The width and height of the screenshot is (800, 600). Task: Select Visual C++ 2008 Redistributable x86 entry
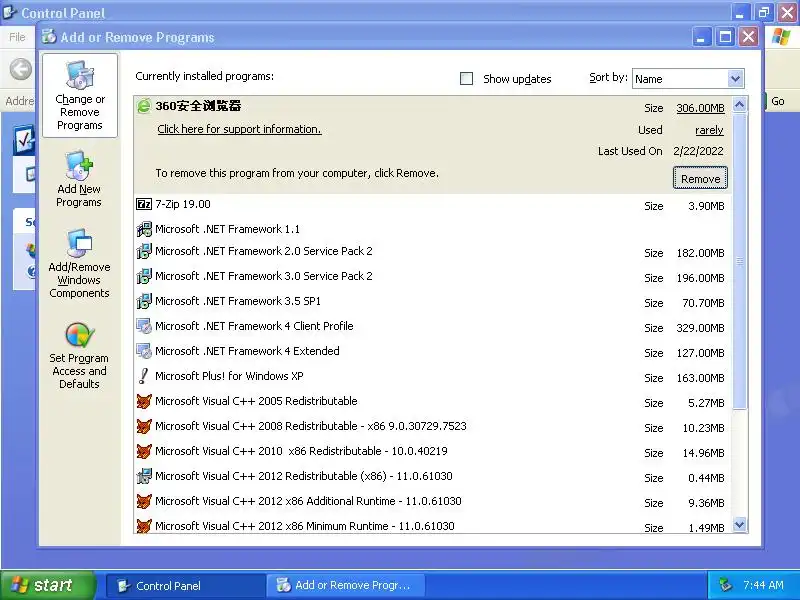(x=433, y=427)
